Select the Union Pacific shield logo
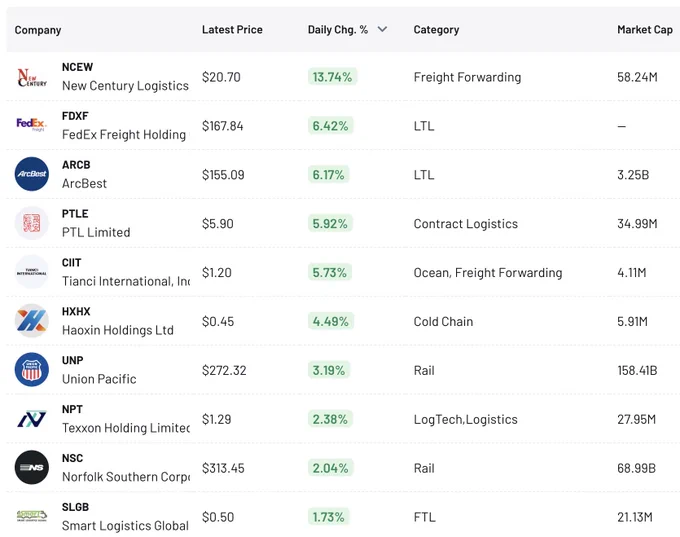This screenshot has height=537, width=680. tap(32, 370)
